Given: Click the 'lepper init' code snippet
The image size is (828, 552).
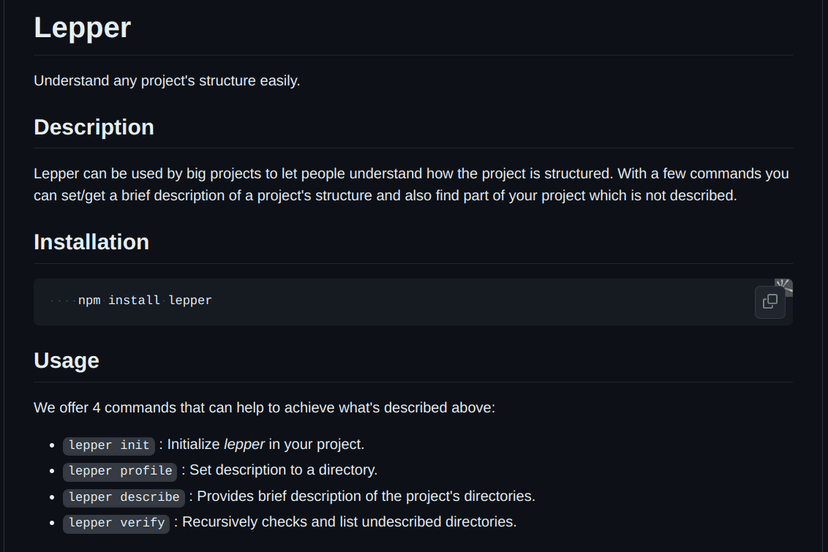Looking at the screenshot, I should (x=109, y=445).
